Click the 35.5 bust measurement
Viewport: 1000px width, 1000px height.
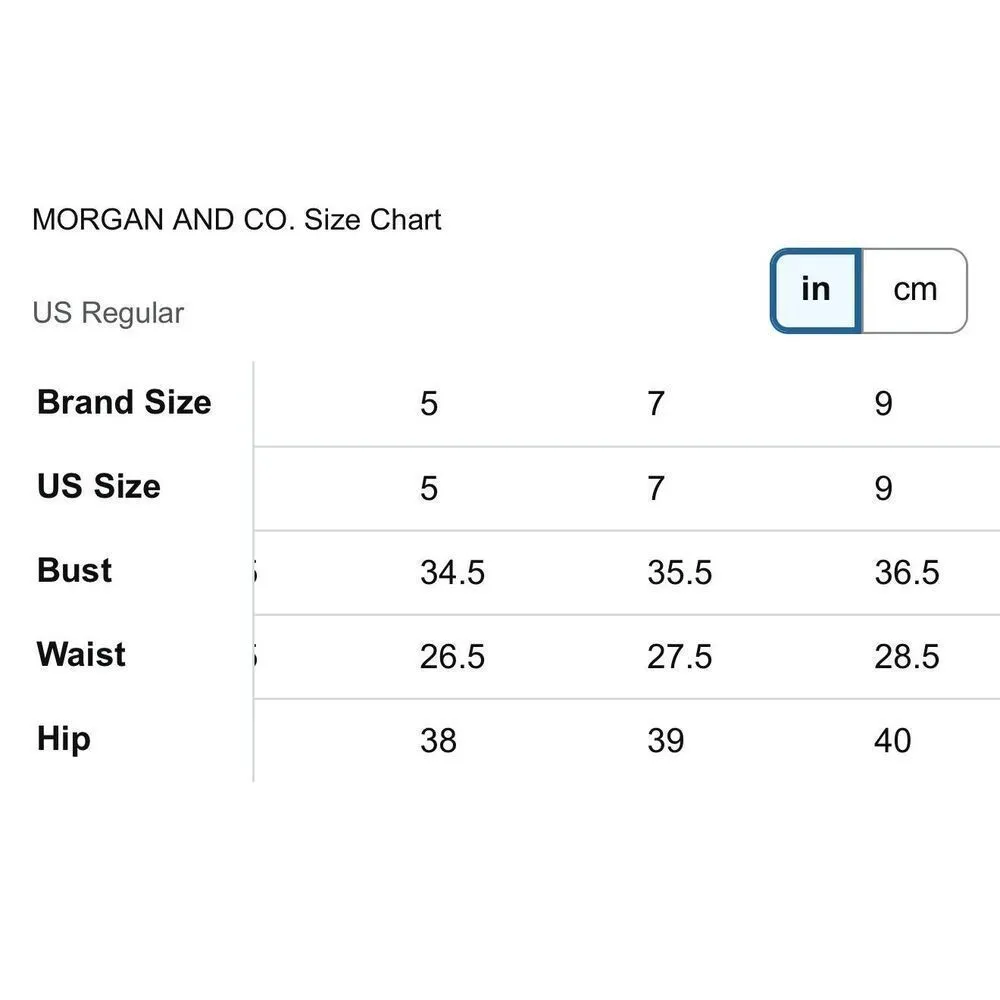point(679,572)
